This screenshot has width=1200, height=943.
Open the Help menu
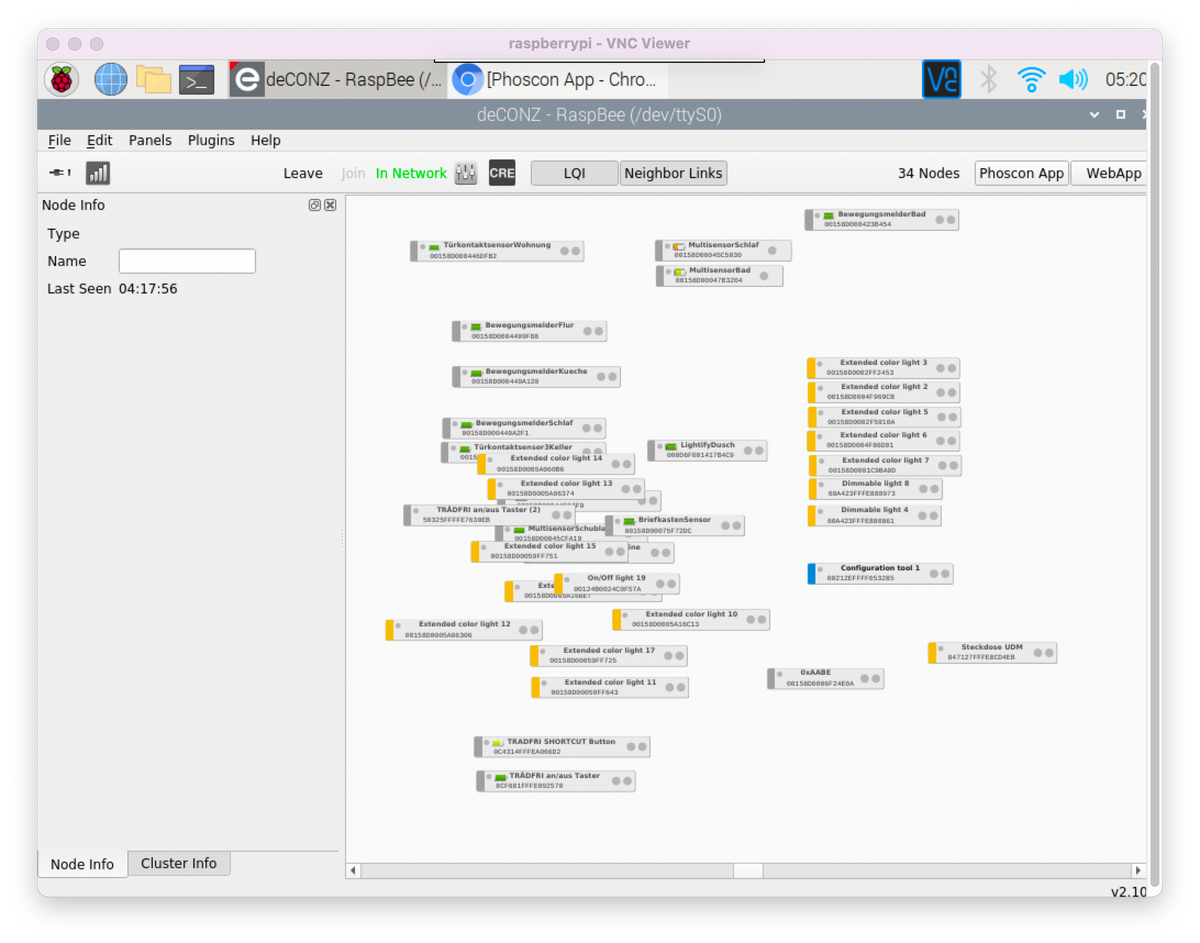[x=265, y=140]
